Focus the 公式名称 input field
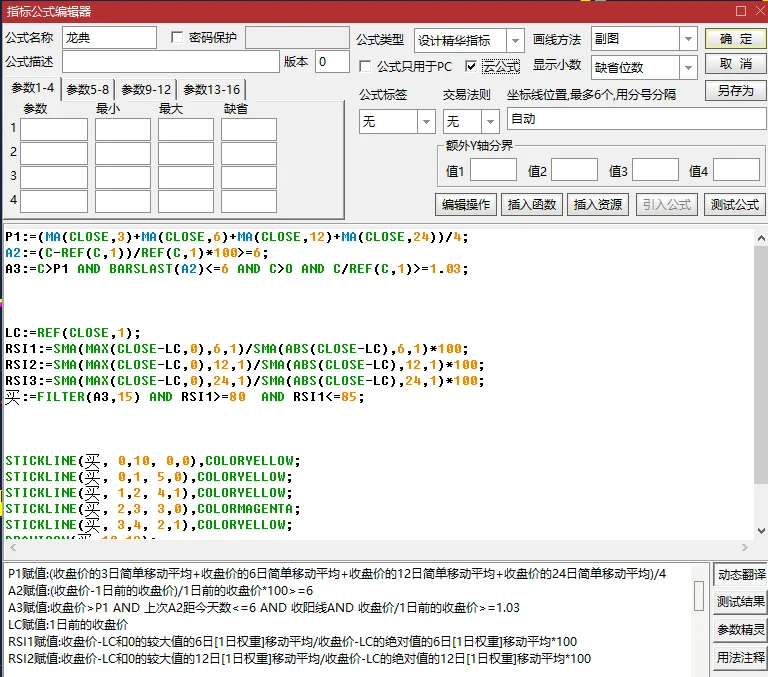This screenshot has height=677, width=768. pyautogui.click(x=109, y=38)
